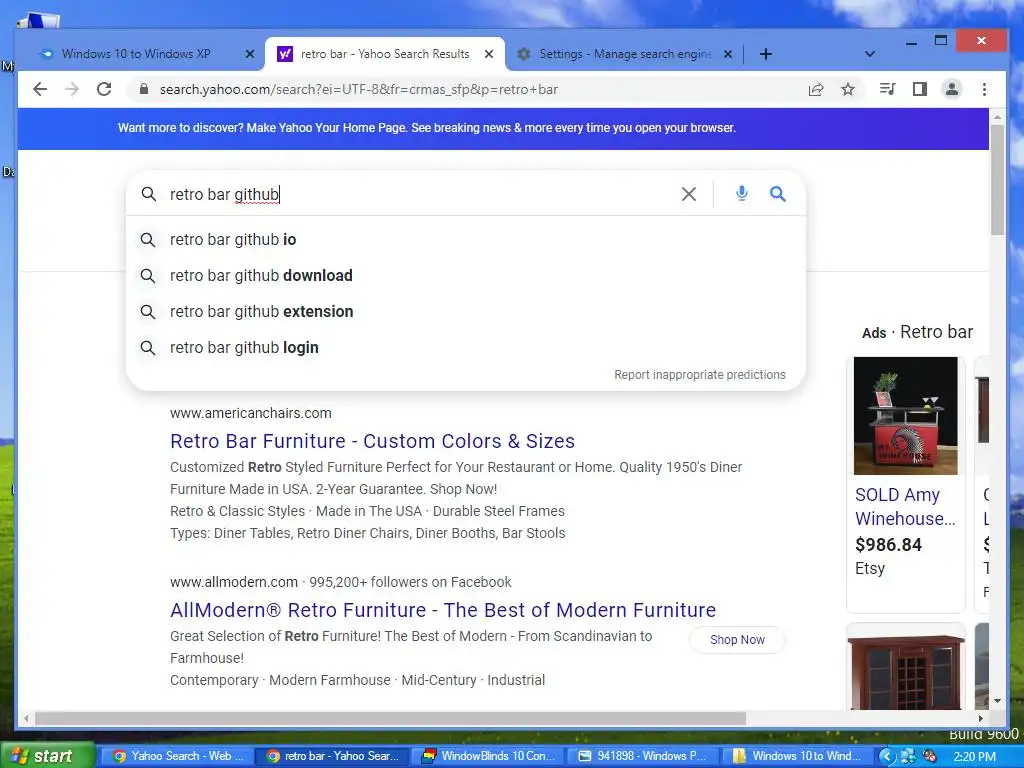Open the SOLD Amy Winehouse ad thumbnail

[905, 415]
